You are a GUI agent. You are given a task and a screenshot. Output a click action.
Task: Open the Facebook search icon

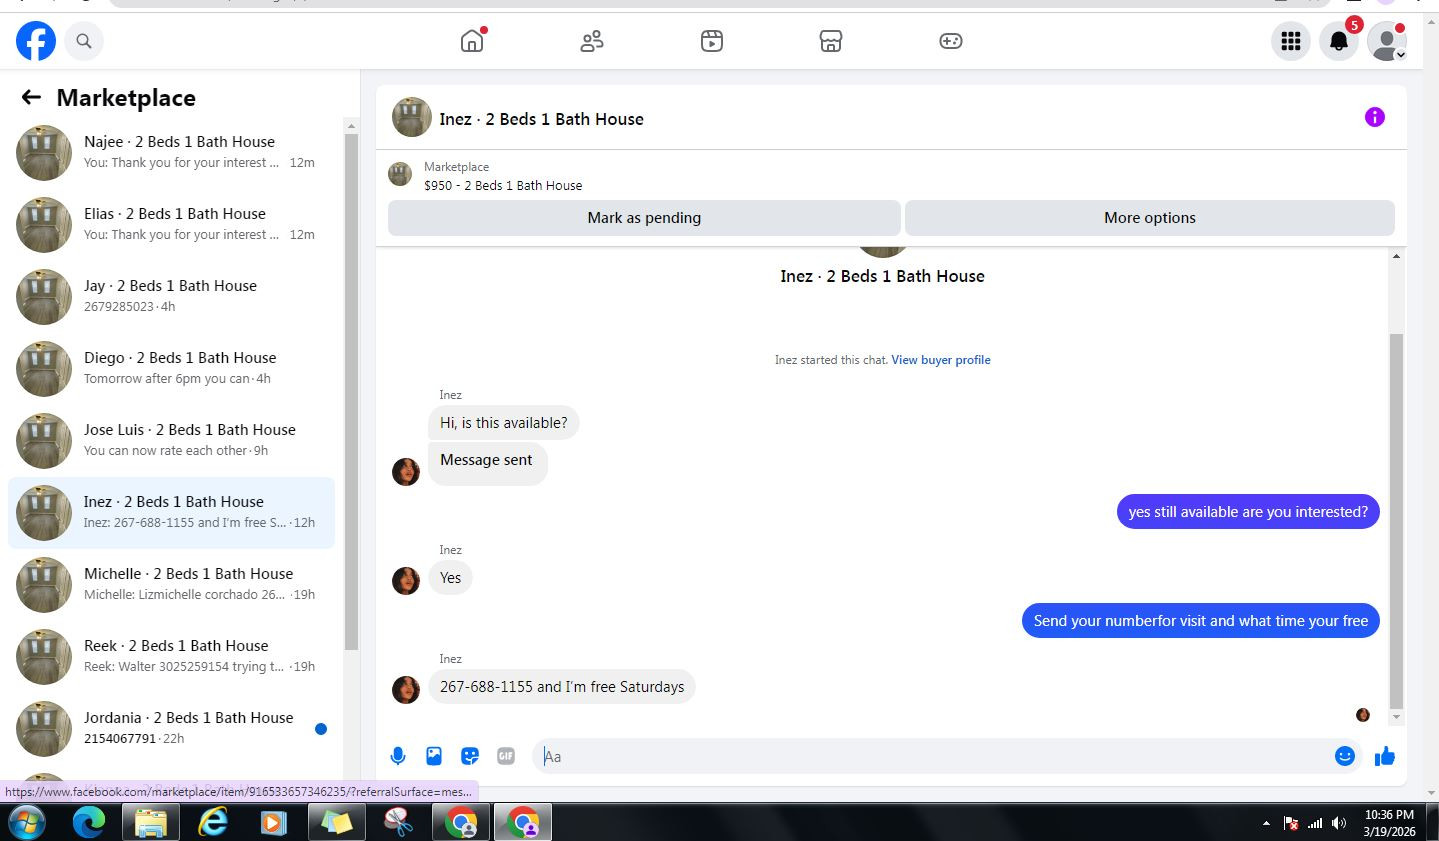[x=84, y=41]
